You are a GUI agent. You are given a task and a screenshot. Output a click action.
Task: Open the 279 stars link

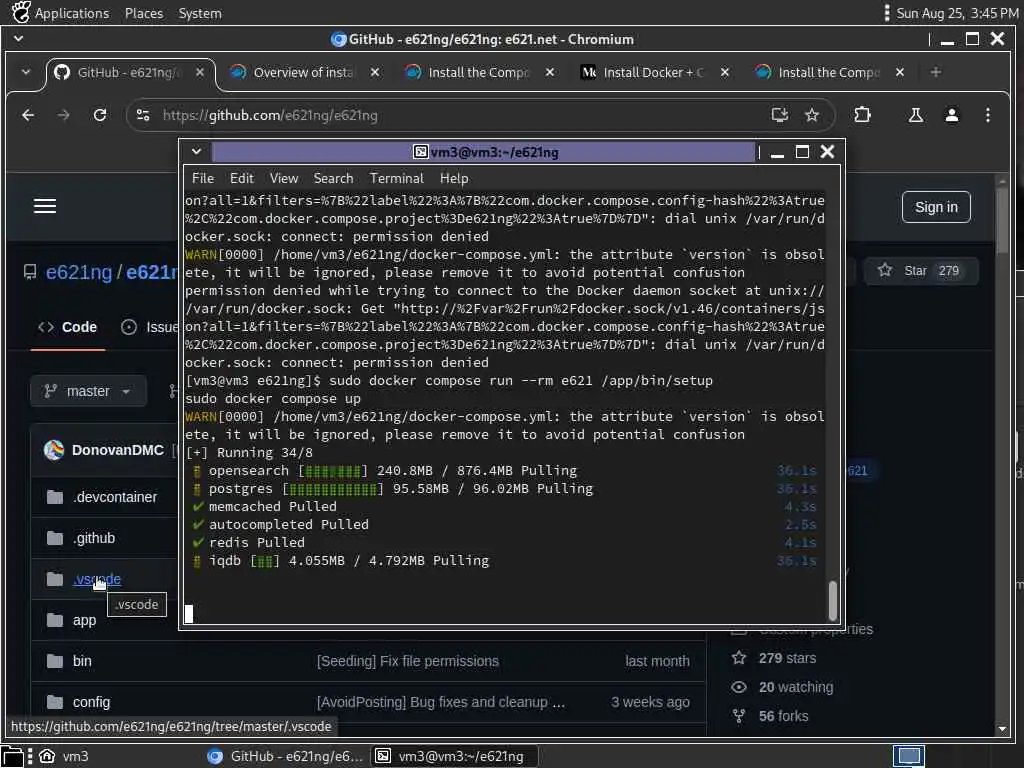(787, 658)
